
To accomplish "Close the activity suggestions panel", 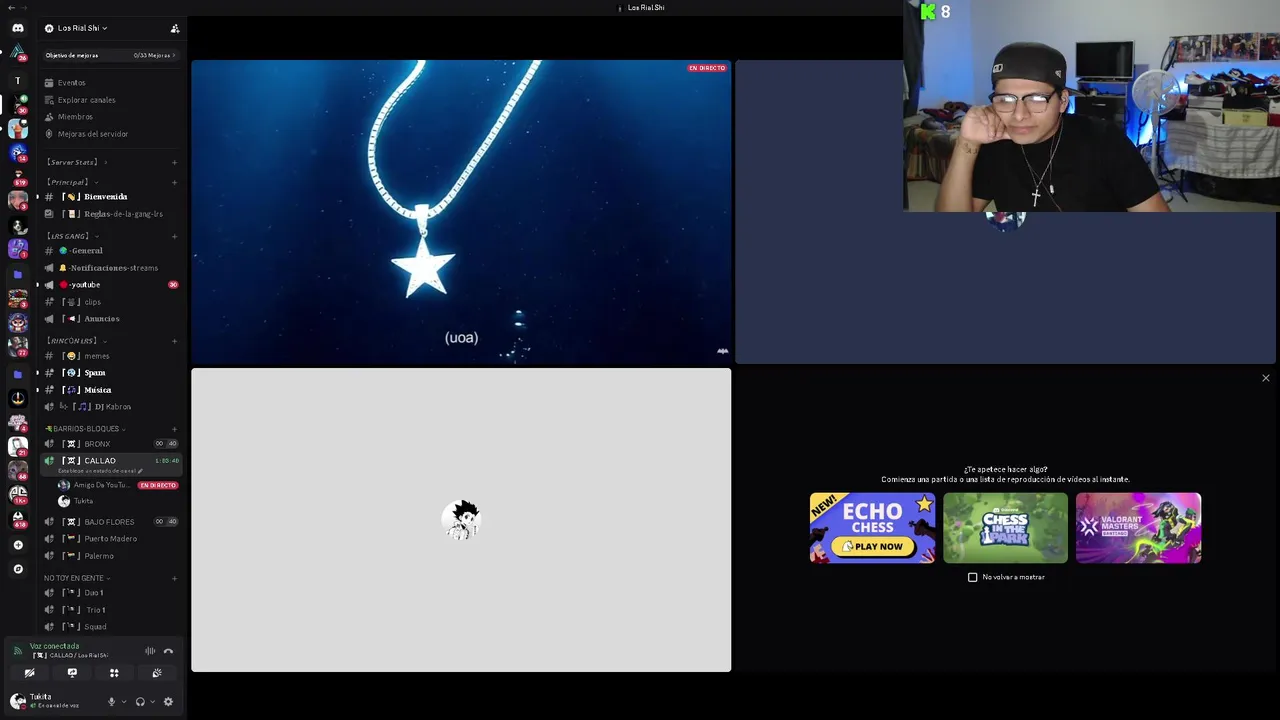I will pyautogui.click(x=1265, y=378).
